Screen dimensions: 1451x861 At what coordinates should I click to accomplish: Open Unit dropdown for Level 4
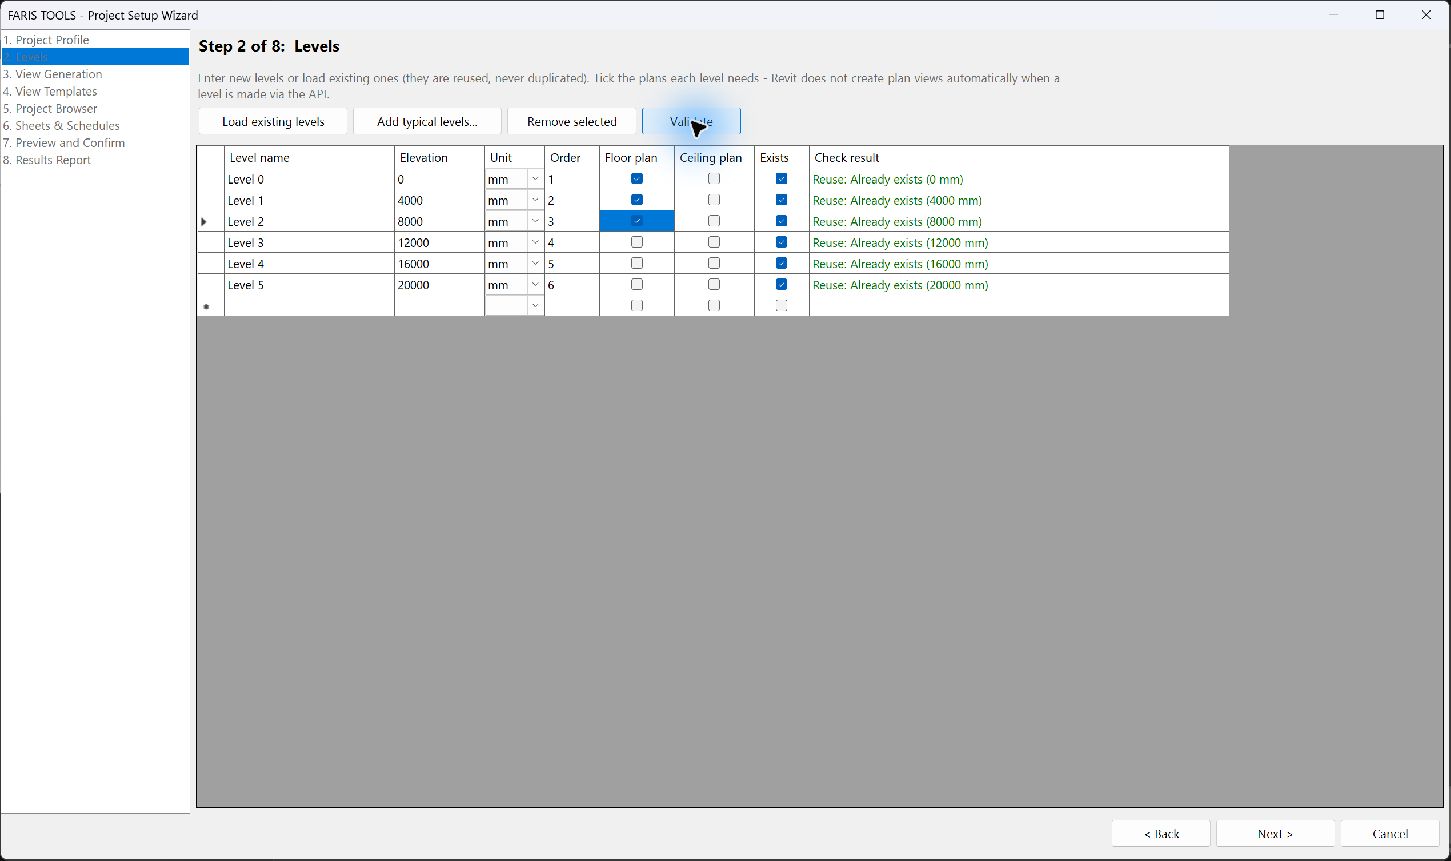pyautogui.click(x=535, y=263)
